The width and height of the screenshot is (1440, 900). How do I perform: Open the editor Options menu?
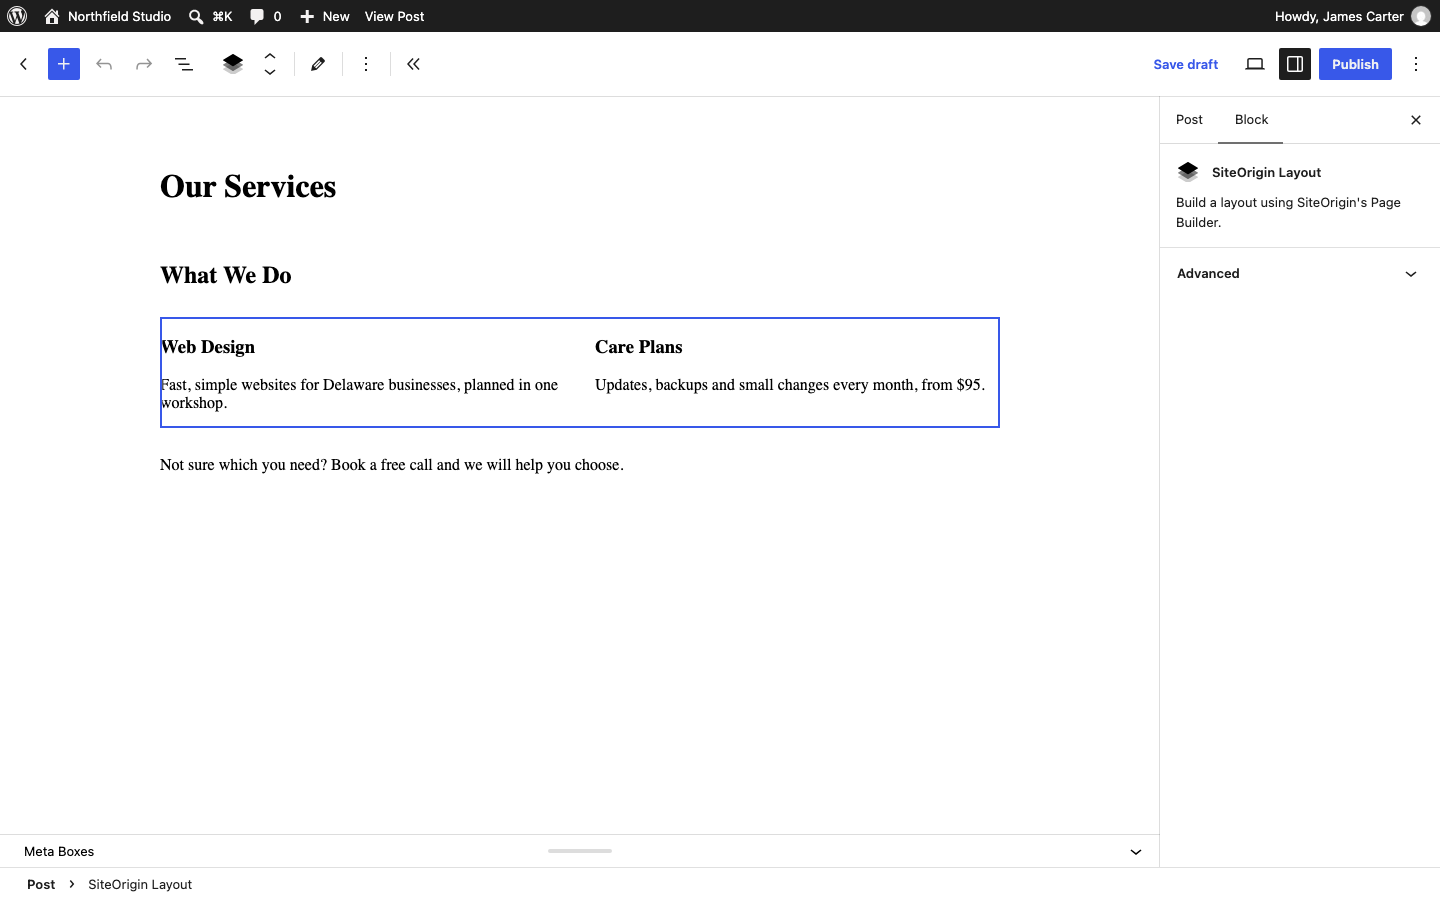1416,64
